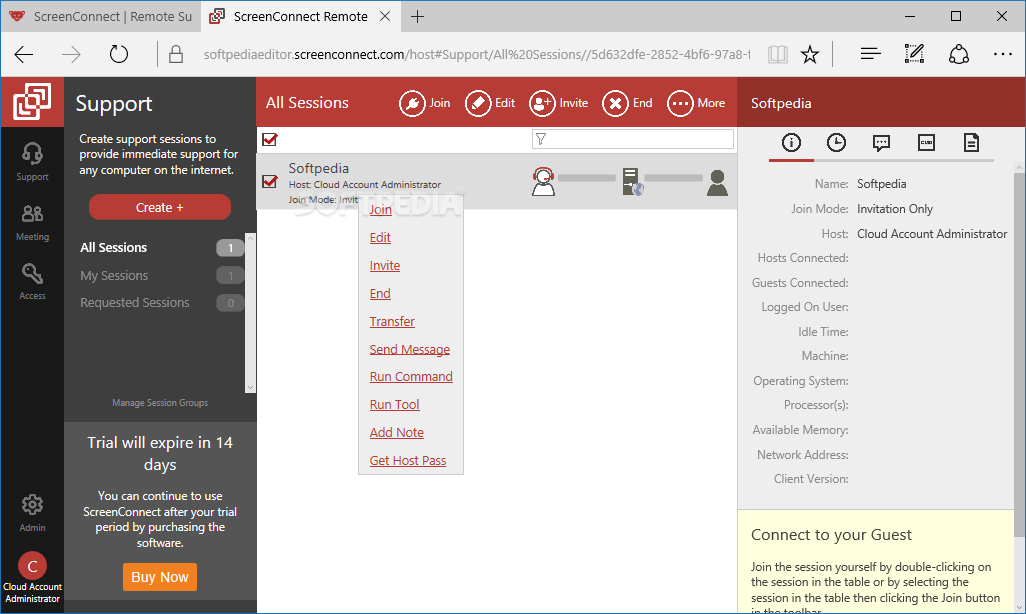Image resolution: width=1026 pixels, height=614 pixels.
Task: Click the Cloud Account Administrator avatar
Action: tap(32, 566)
